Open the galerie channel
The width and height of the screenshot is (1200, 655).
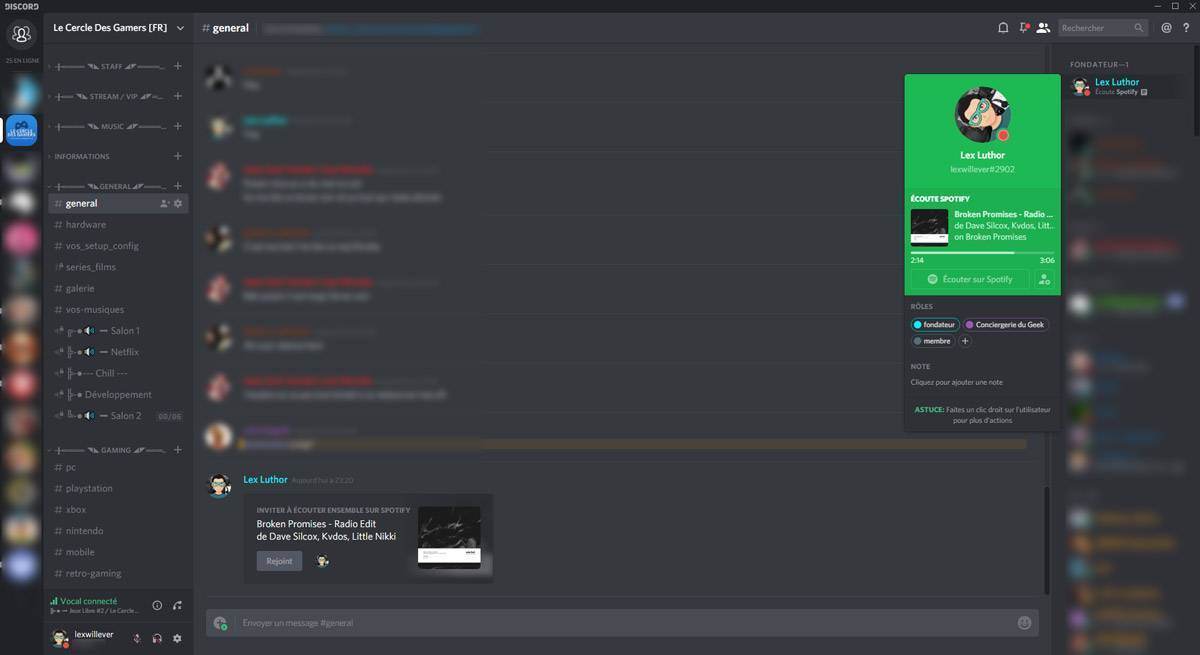[x=118, y=288]
